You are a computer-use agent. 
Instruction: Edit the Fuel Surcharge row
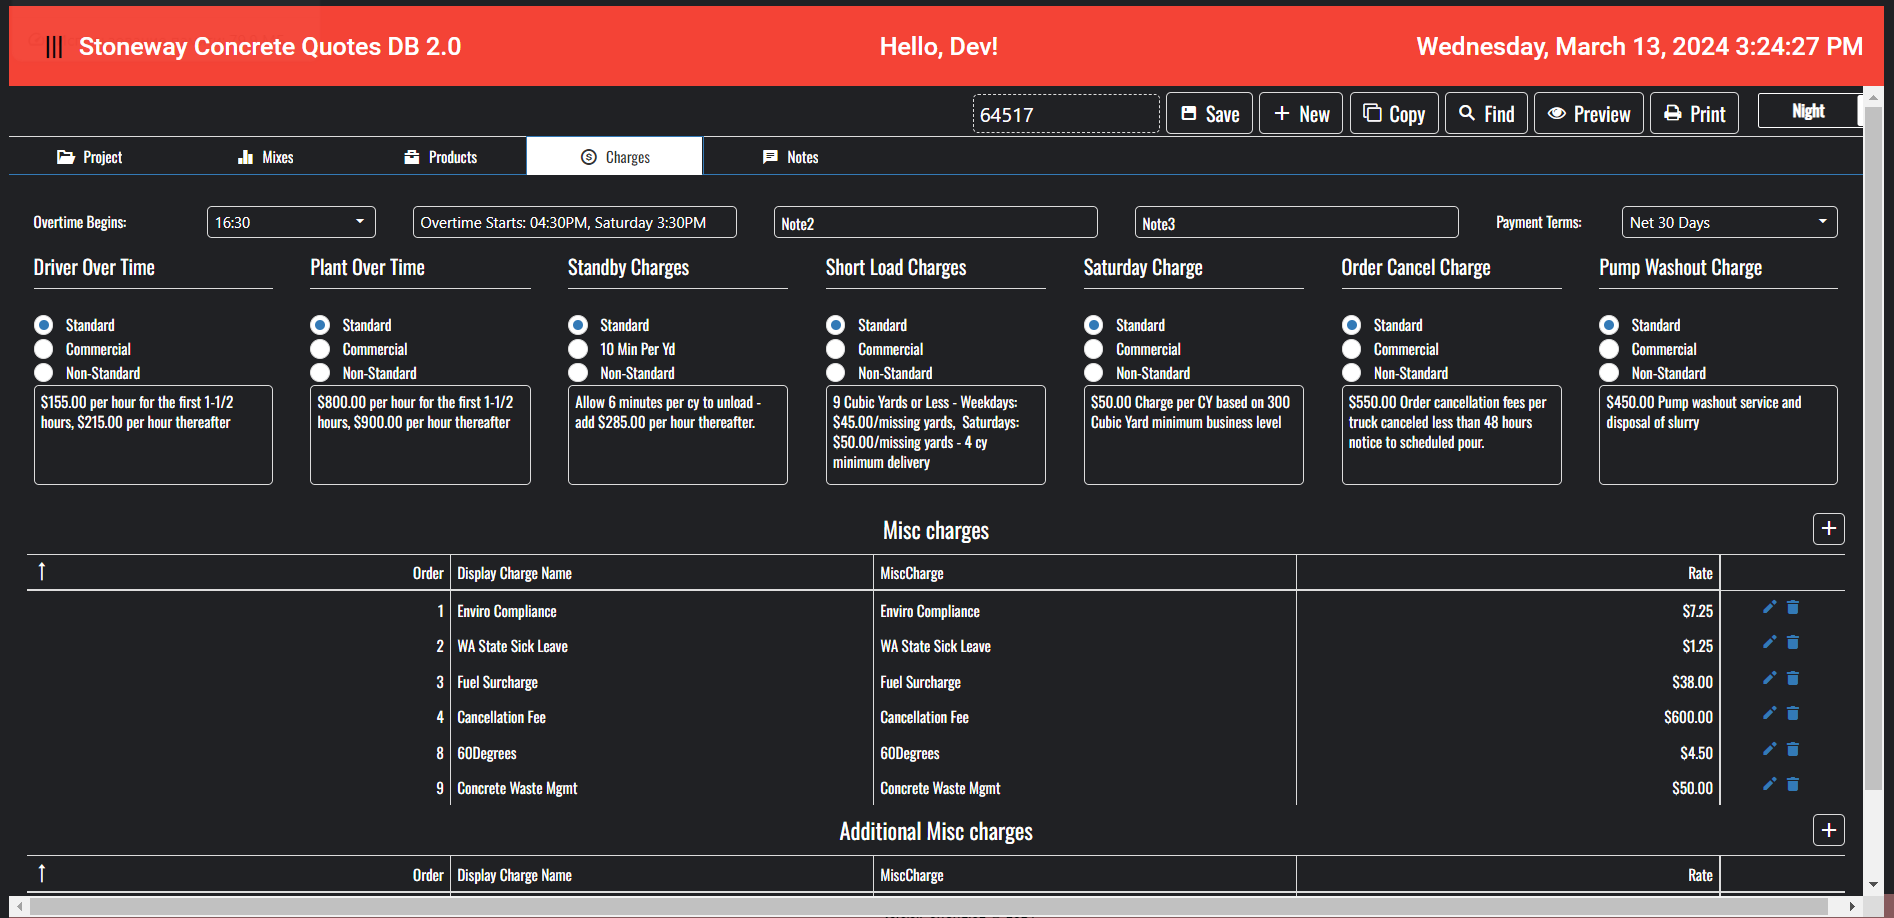(x=1769, y=678)
